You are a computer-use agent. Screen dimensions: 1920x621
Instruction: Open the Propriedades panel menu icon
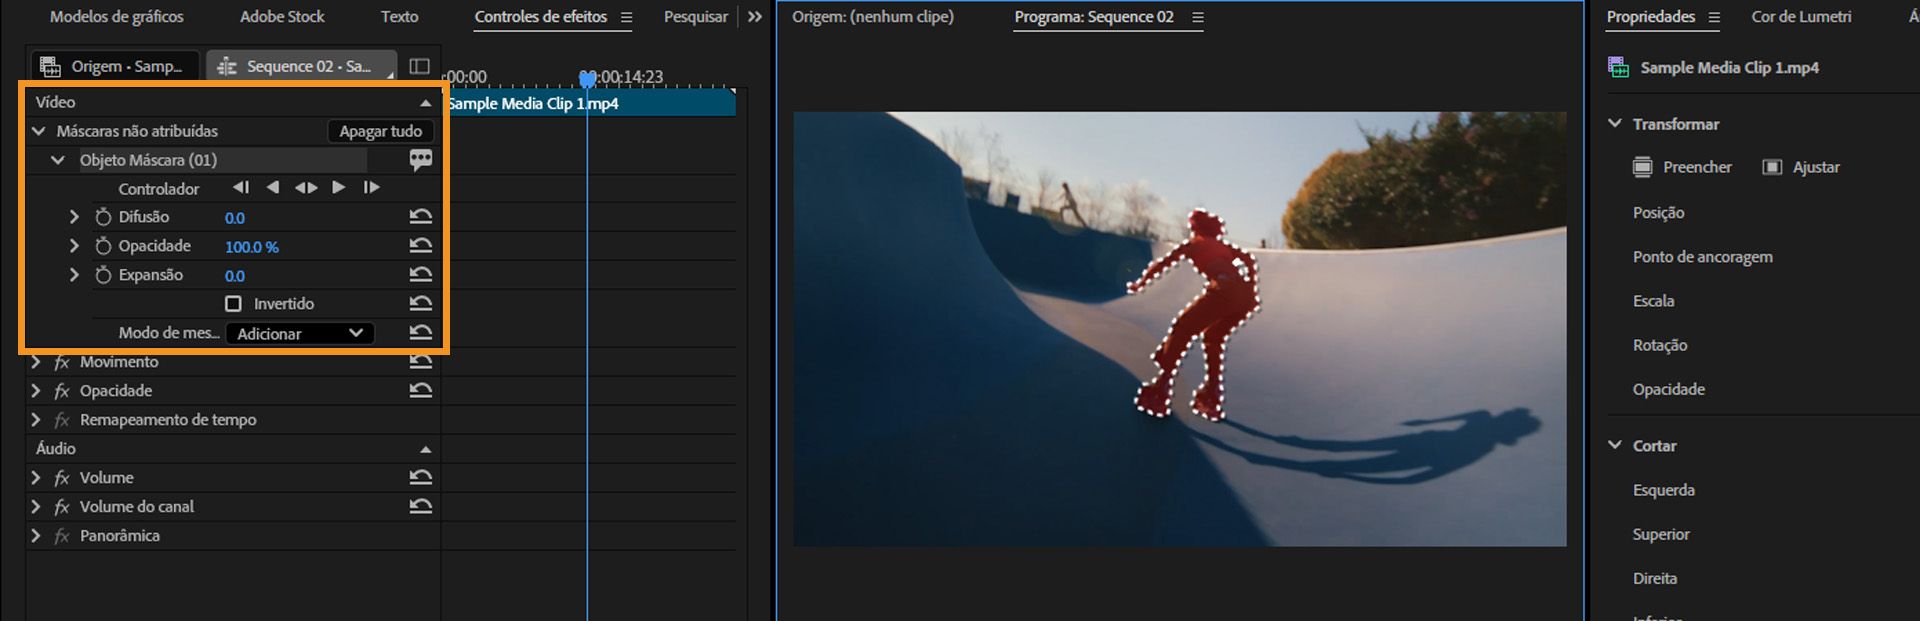pyautogui.click(x=1714, y=17)
